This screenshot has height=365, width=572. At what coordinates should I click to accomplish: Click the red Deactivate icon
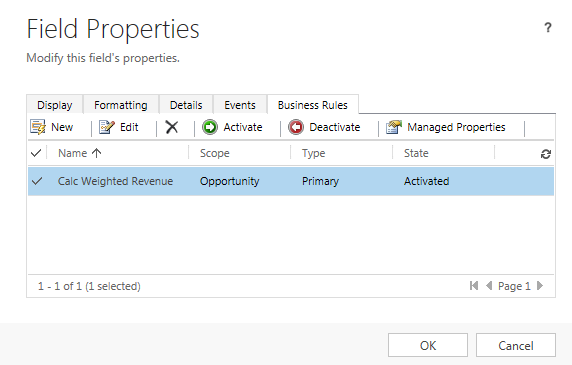click(296, 127)
